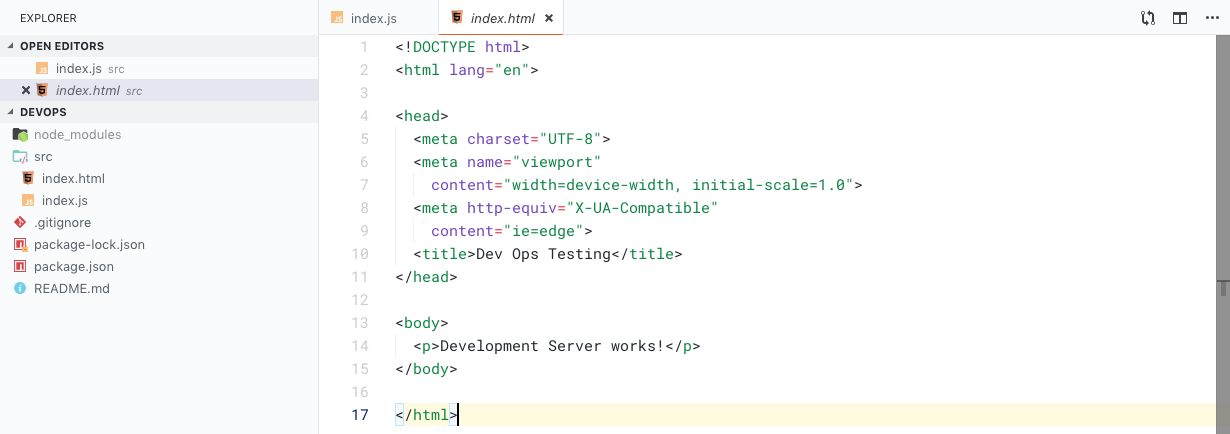Click line number 13 in the gutter
Screen dimensions: 1230x434
tap(360, 323)
